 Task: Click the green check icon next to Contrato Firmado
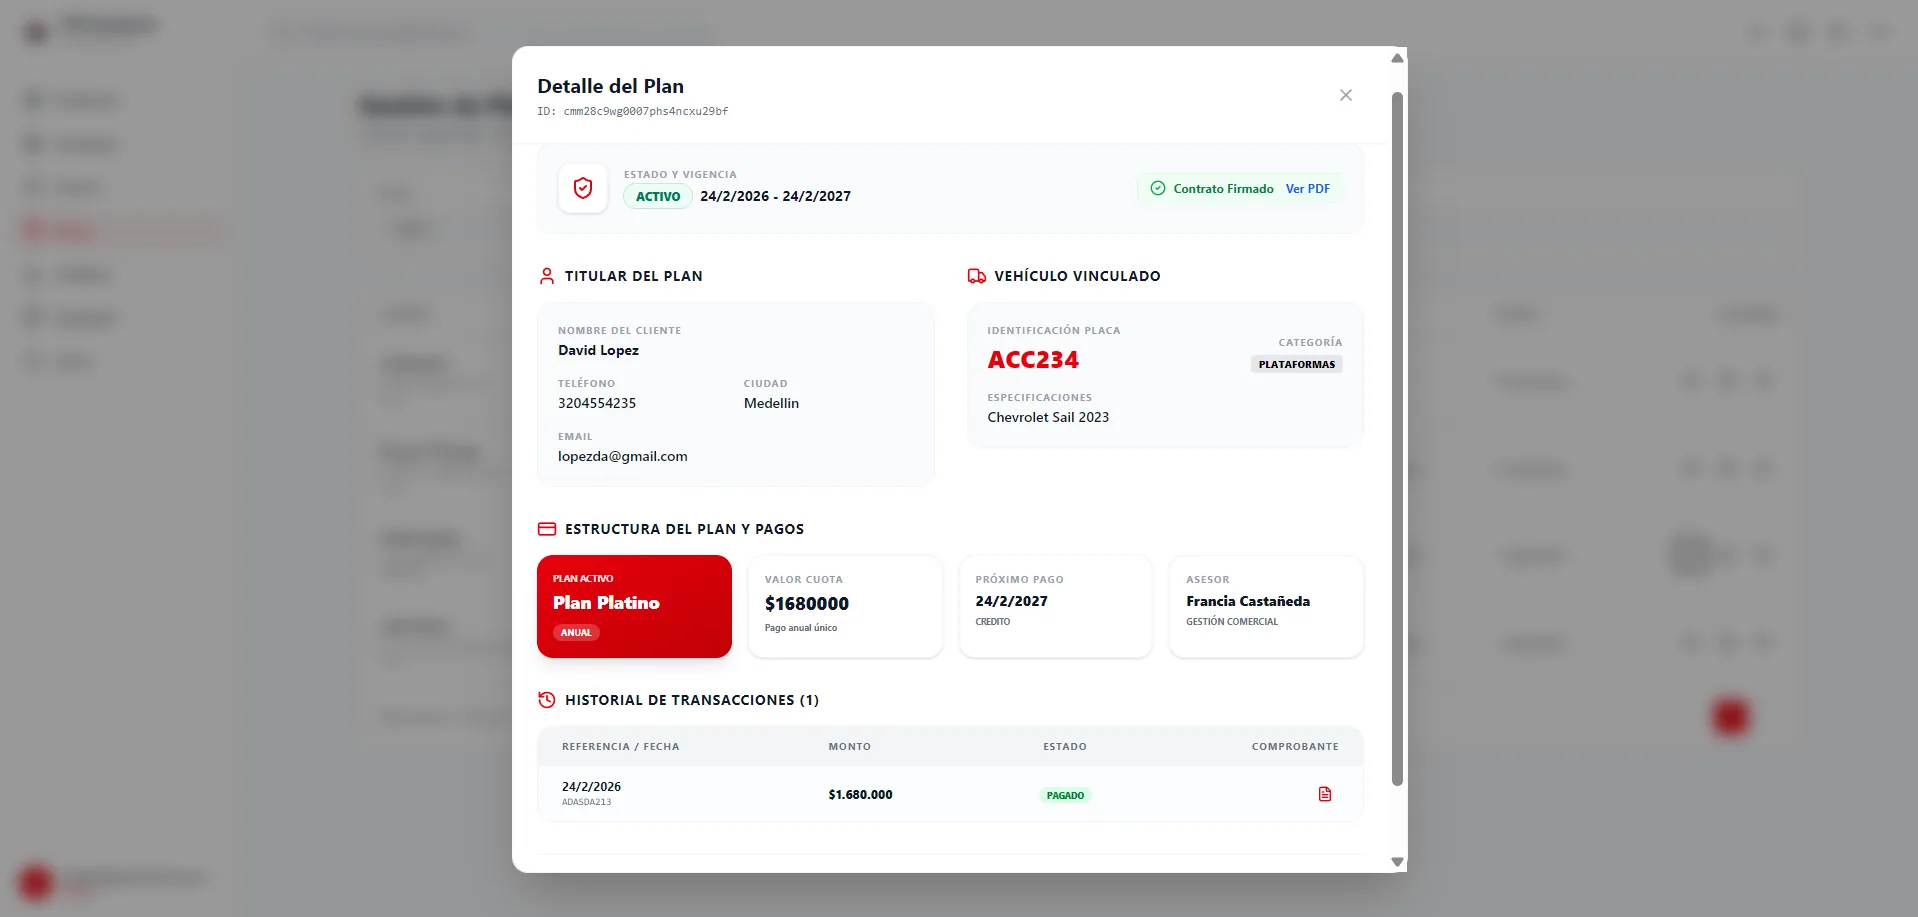point(1157,188)
